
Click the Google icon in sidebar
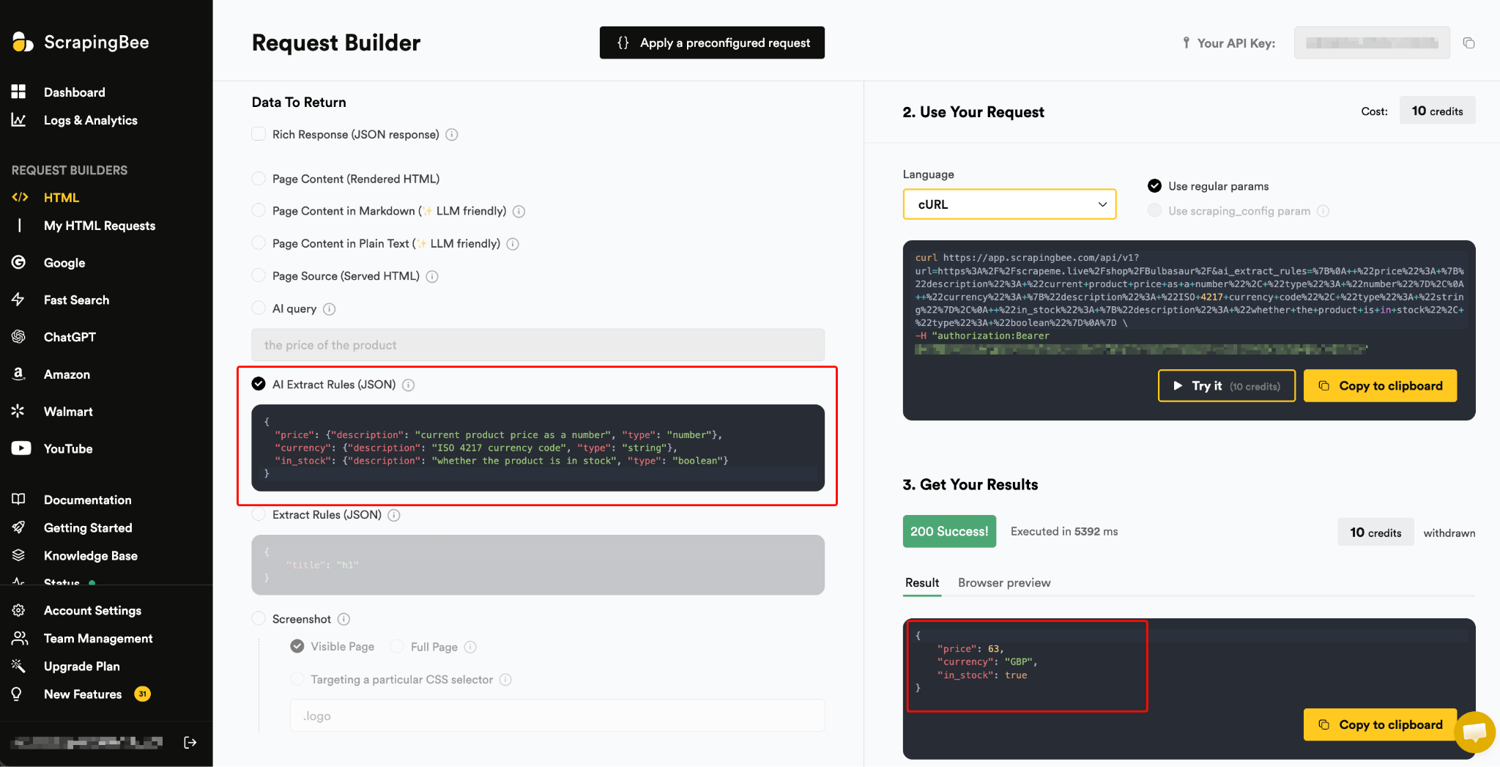point(19,263)
